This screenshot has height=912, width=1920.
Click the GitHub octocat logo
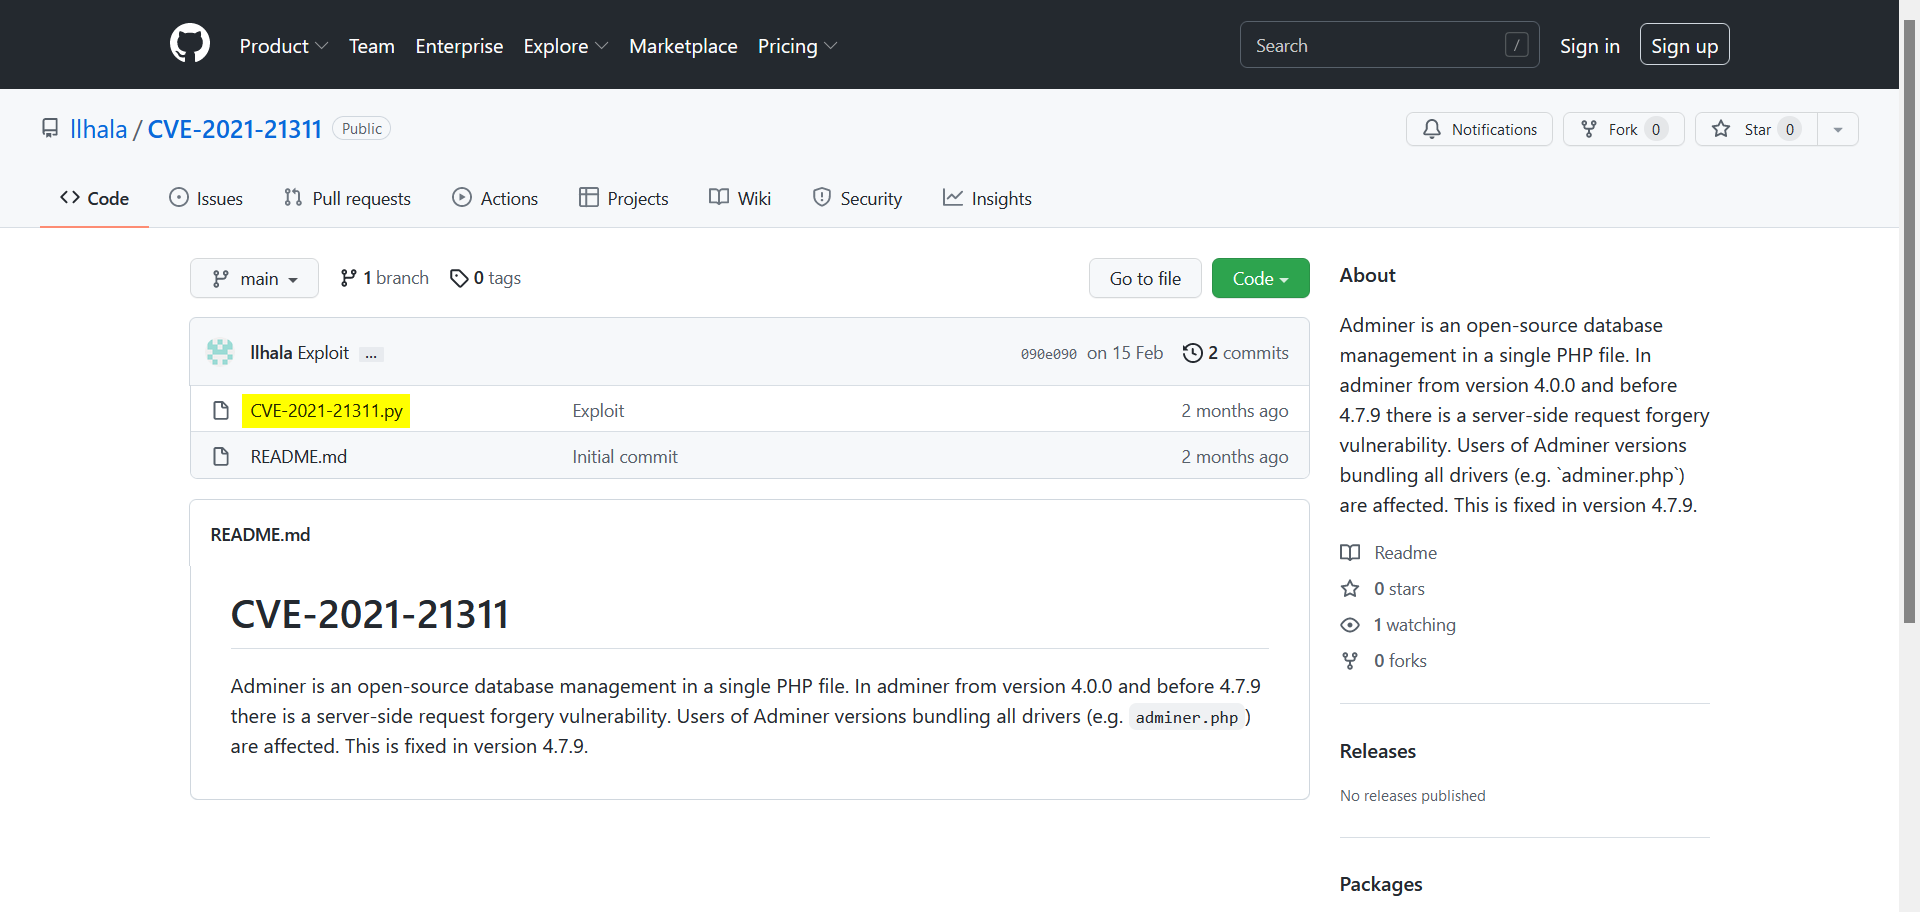pos(190,44)
